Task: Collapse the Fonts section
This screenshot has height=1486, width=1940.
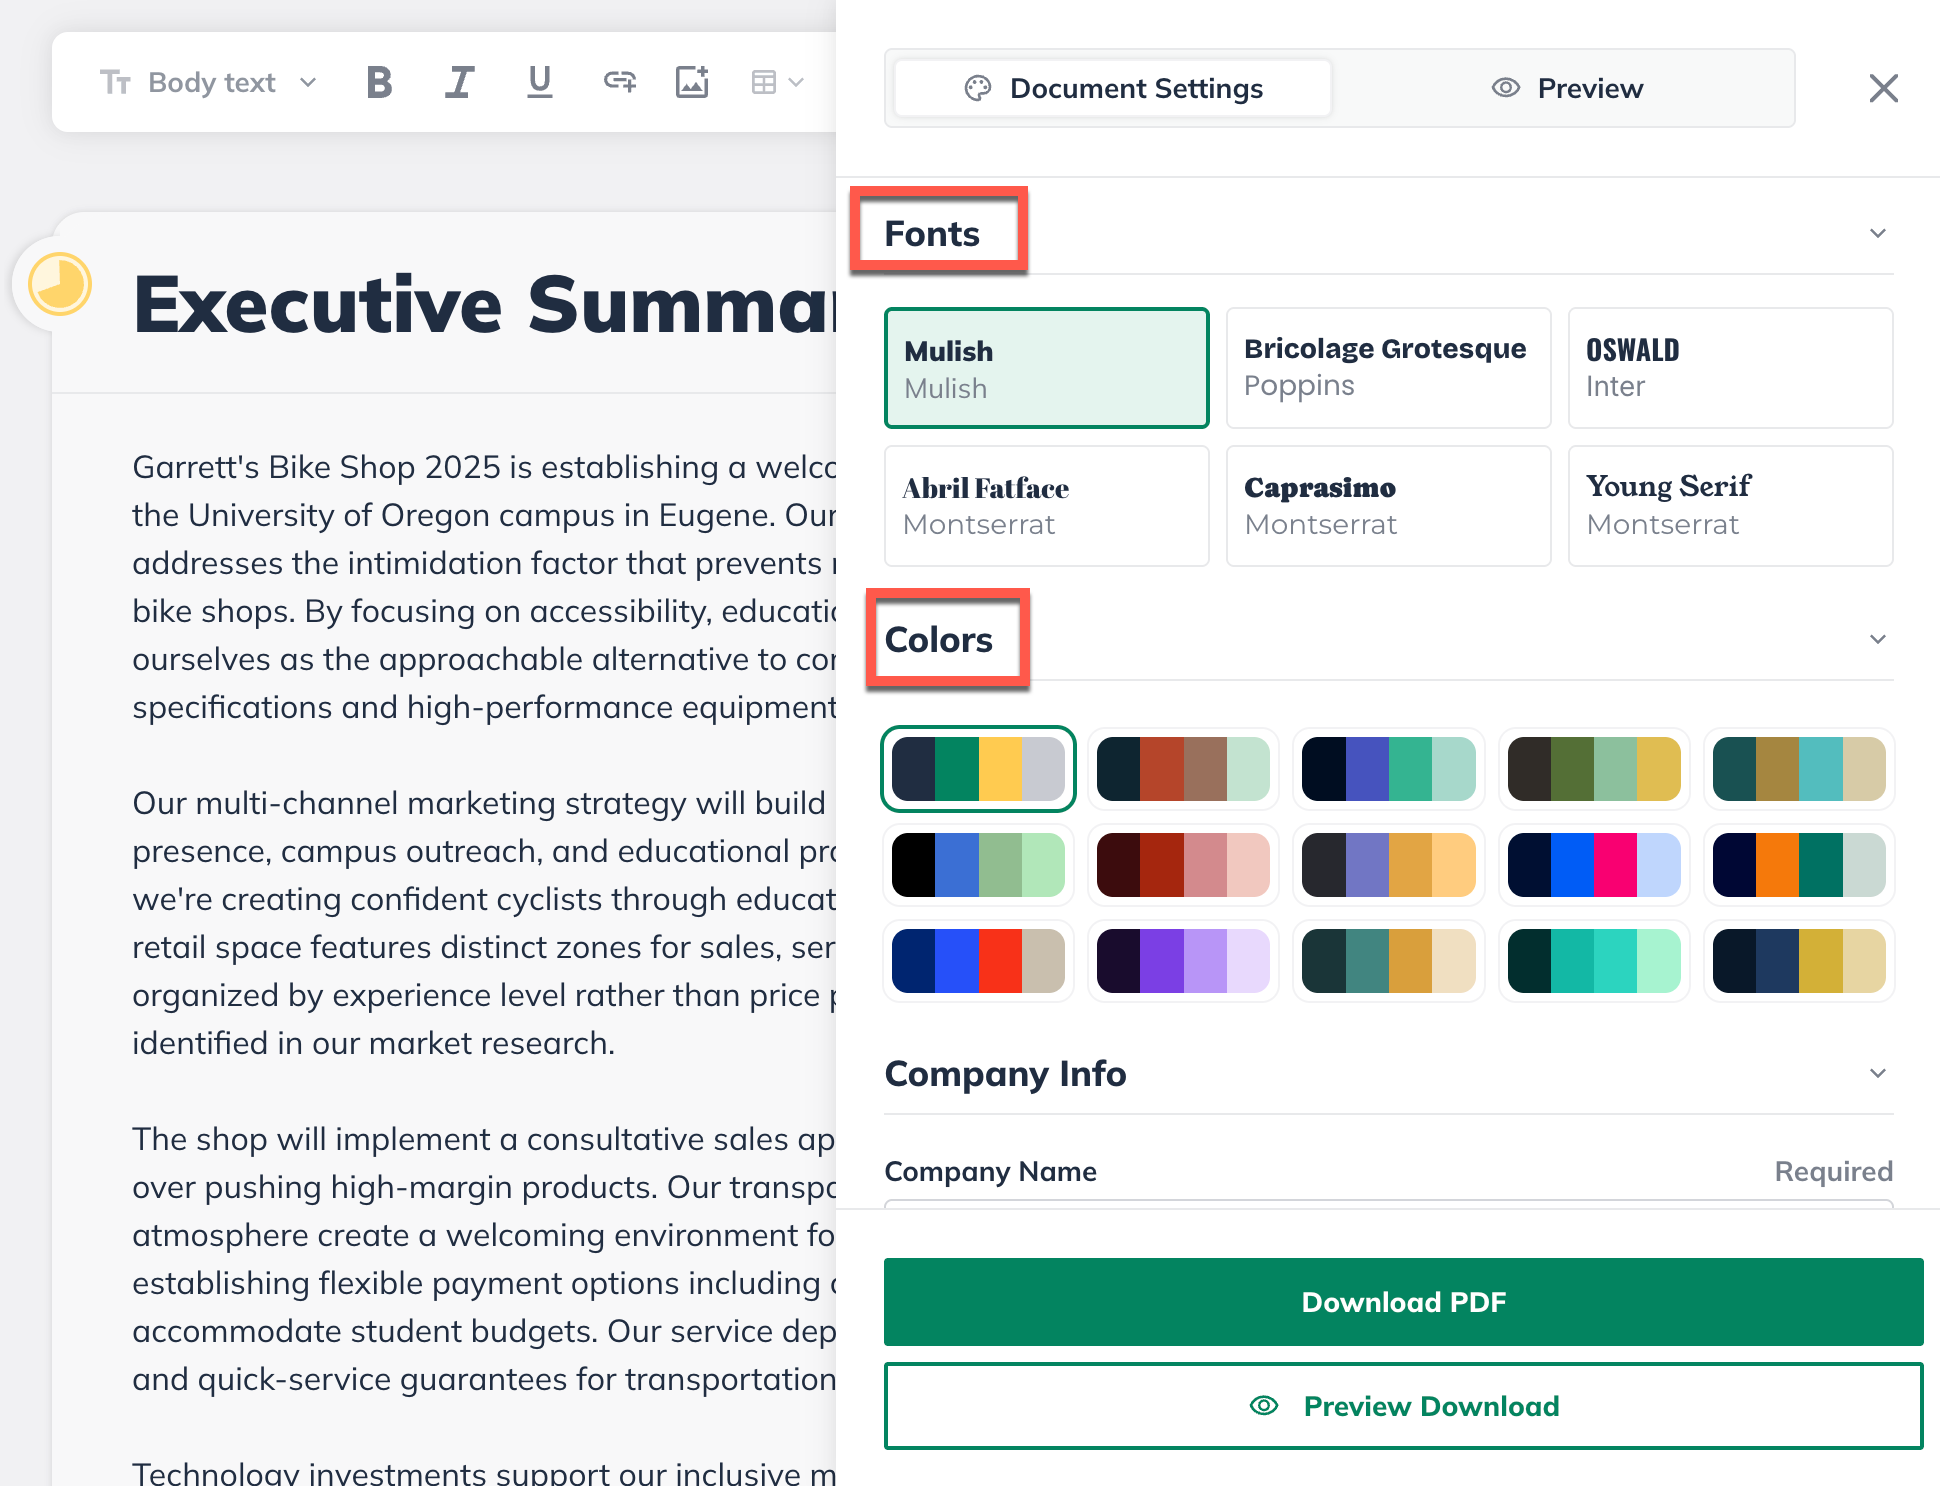Action: [1878, 232]
